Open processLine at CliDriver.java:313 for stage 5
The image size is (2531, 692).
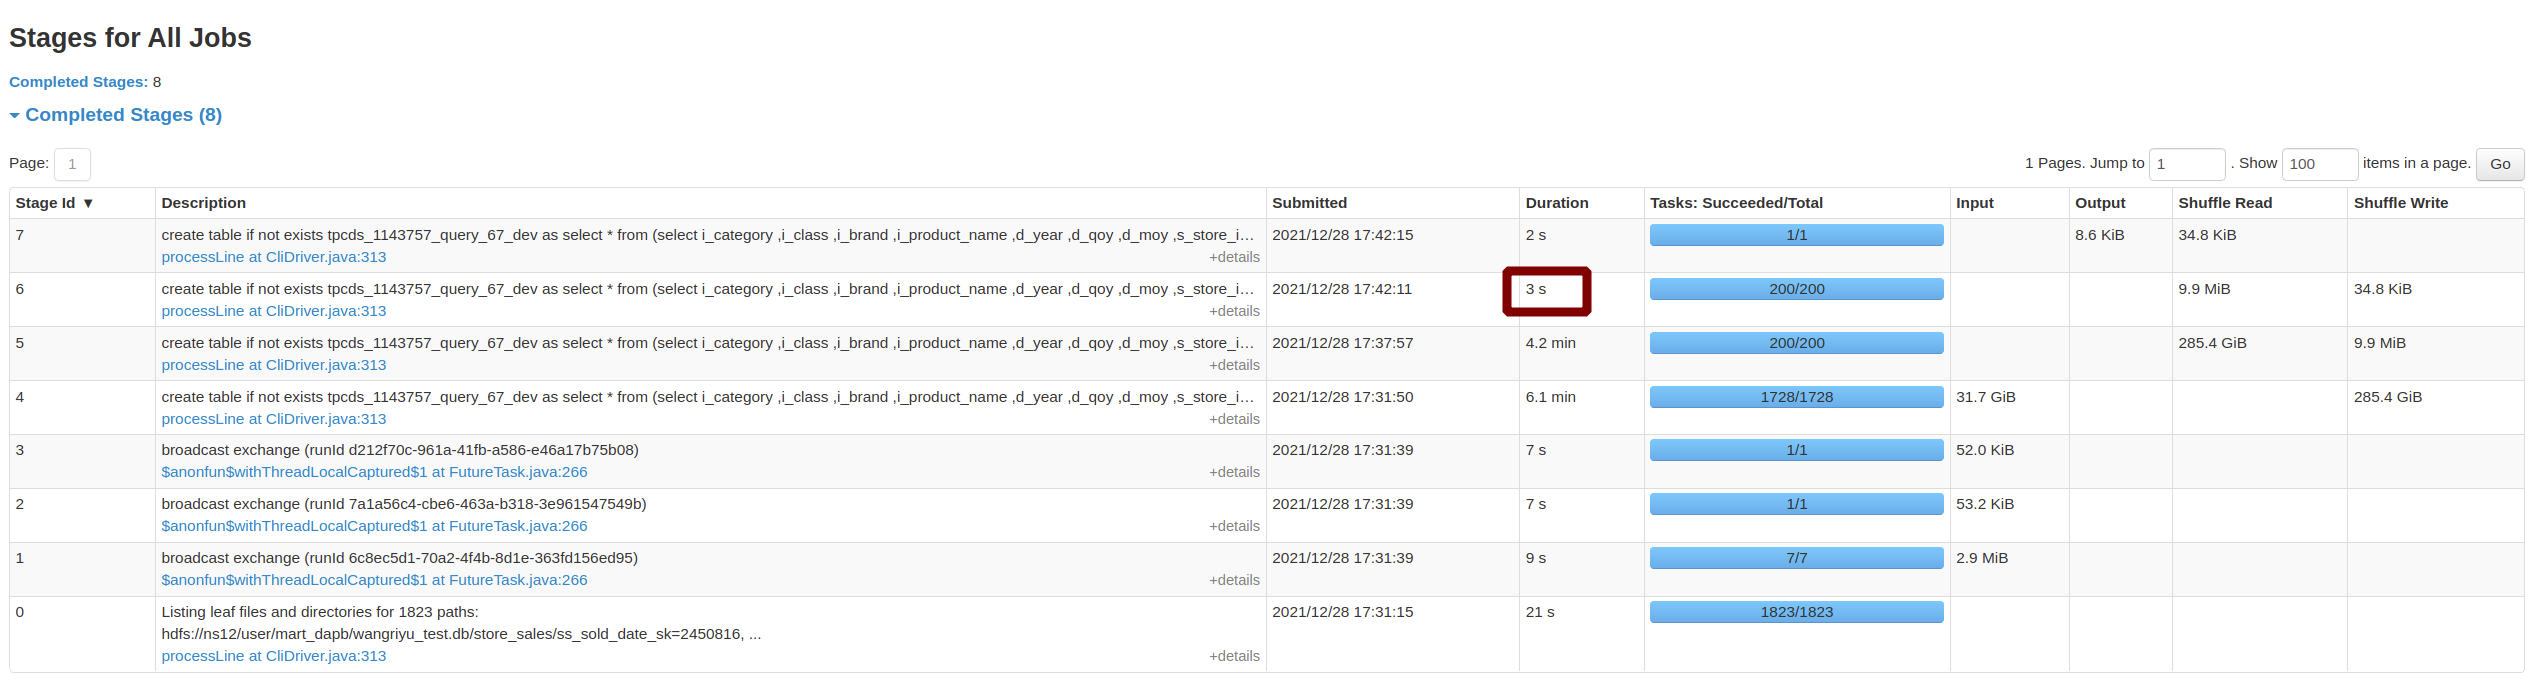(274, 365)
